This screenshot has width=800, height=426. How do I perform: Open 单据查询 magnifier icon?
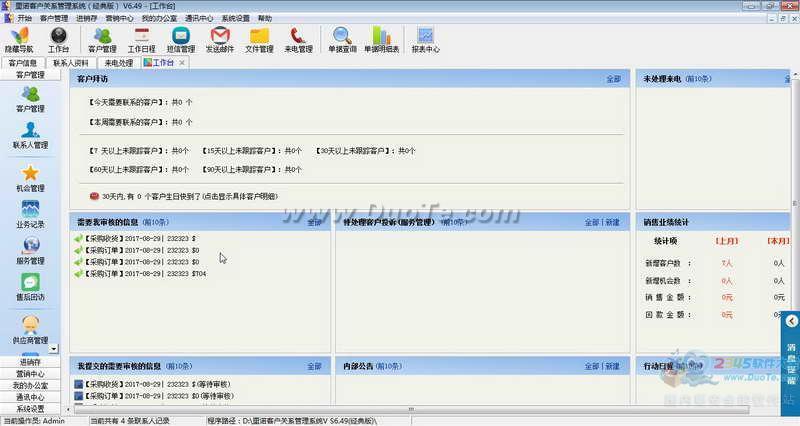342,40
